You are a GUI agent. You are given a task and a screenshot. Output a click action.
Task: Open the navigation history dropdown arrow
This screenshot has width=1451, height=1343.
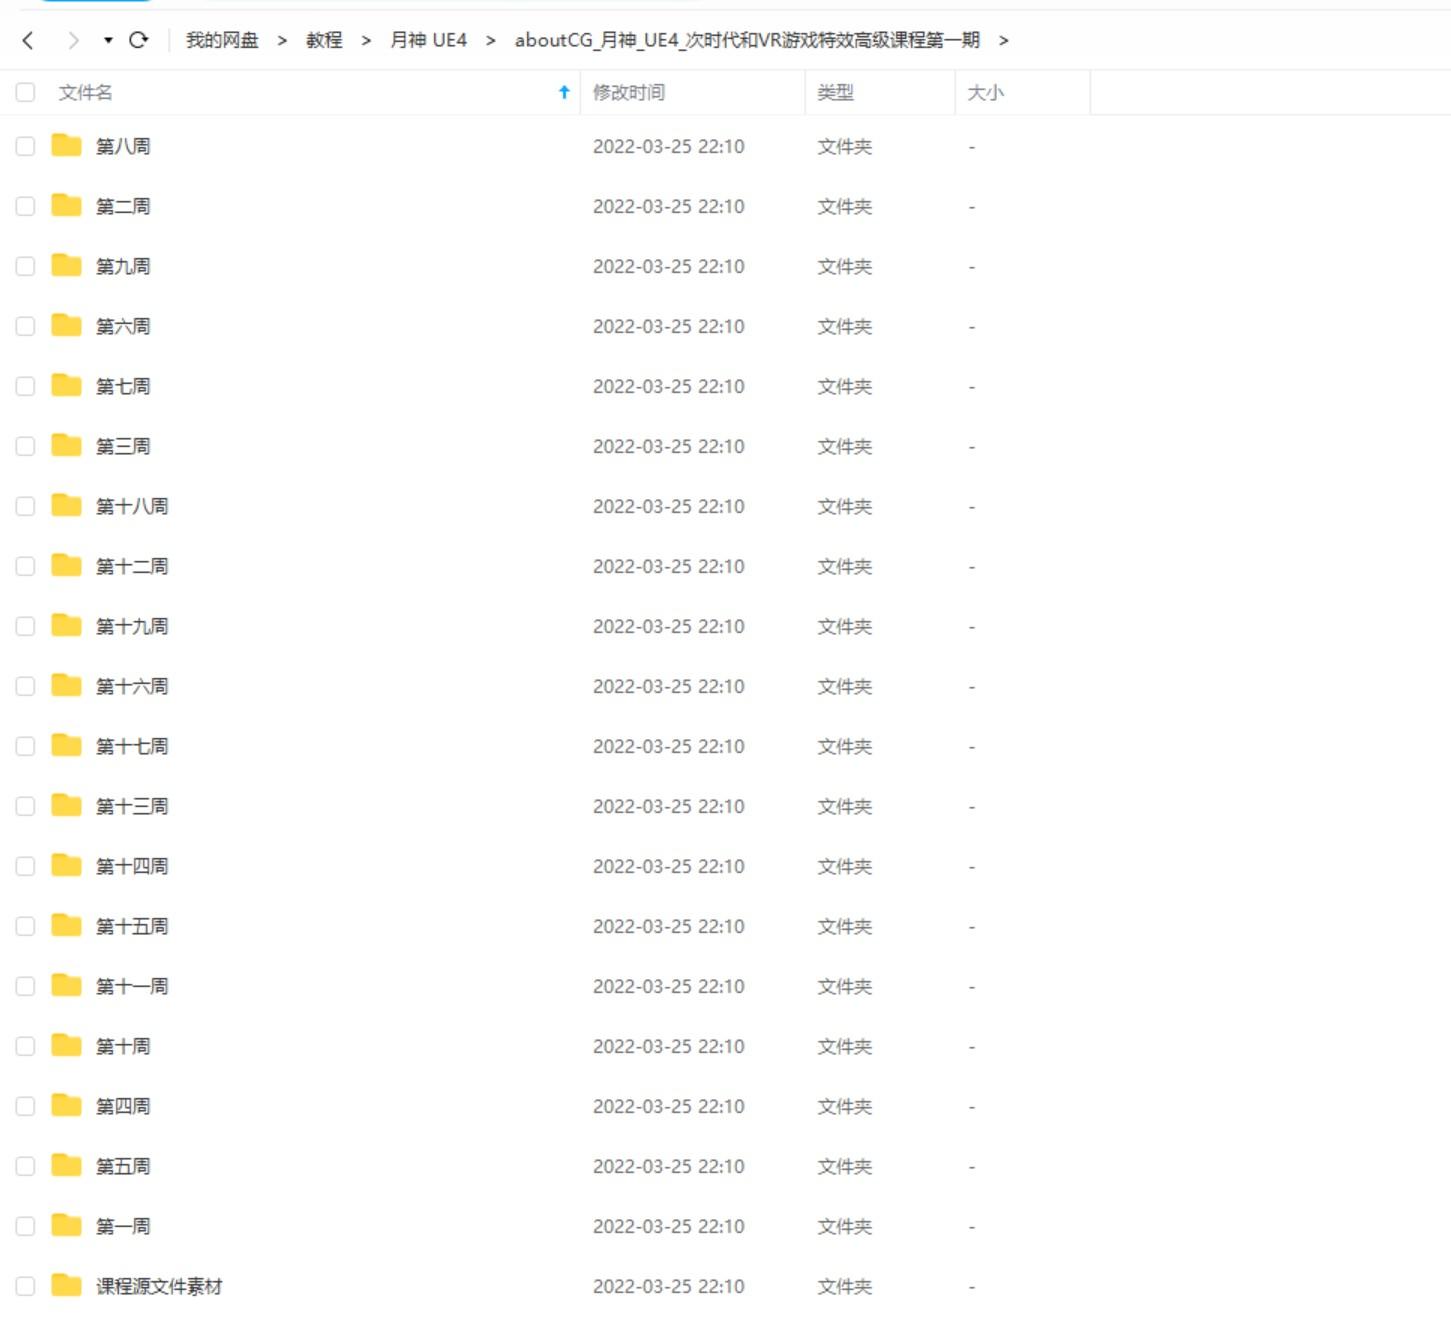(x=108, y=40)
